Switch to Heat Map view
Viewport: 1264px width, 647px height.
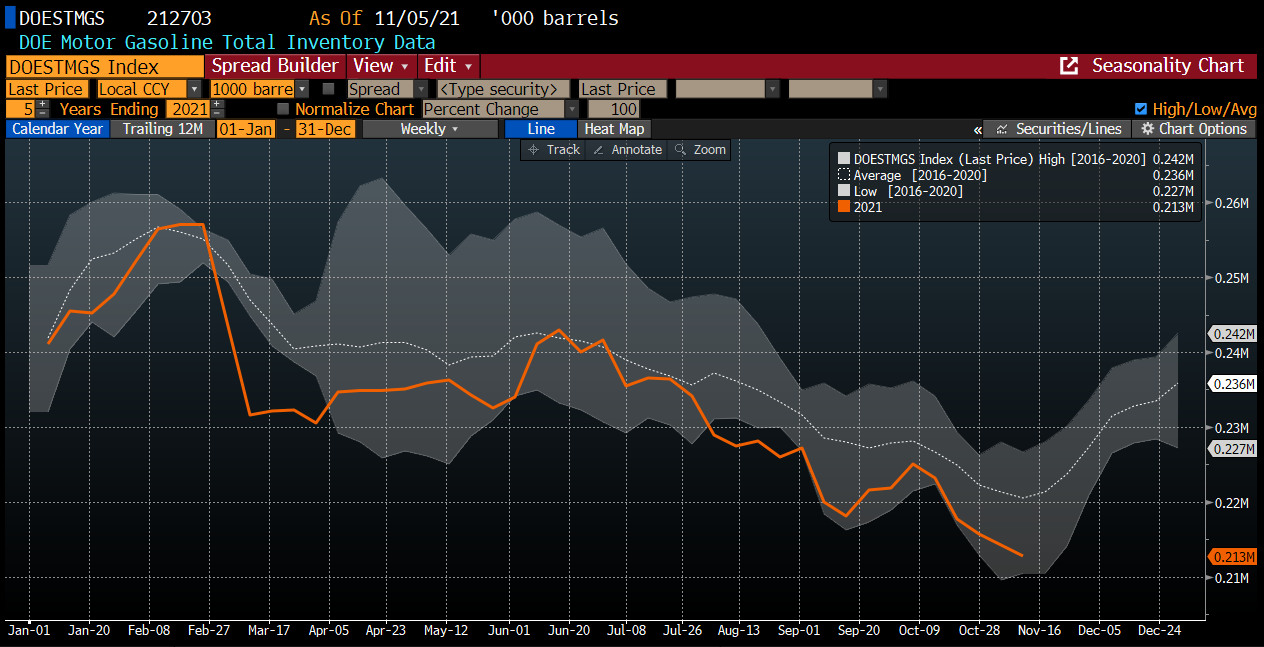pyautogui.click(x=614, y=129)
